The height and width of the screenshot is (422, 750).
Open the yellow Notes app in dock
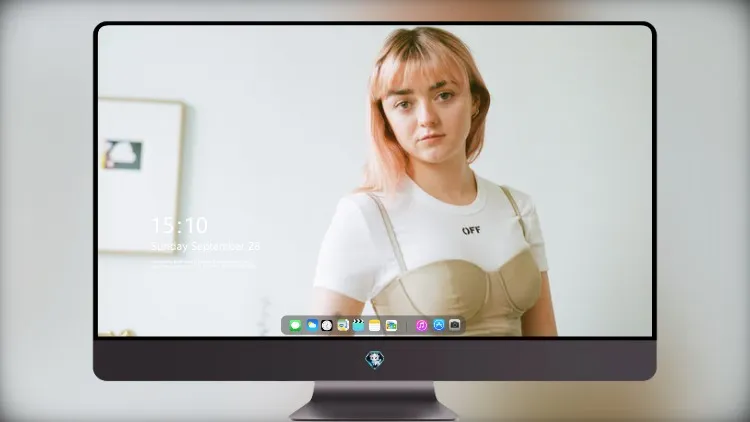(375, 325)
